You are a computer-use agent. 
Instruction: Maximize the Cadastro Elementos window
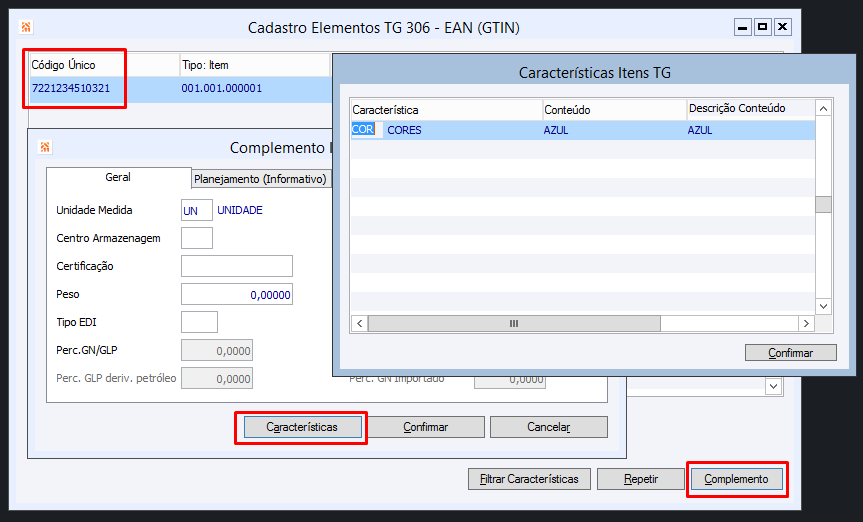tap(762, 27)
